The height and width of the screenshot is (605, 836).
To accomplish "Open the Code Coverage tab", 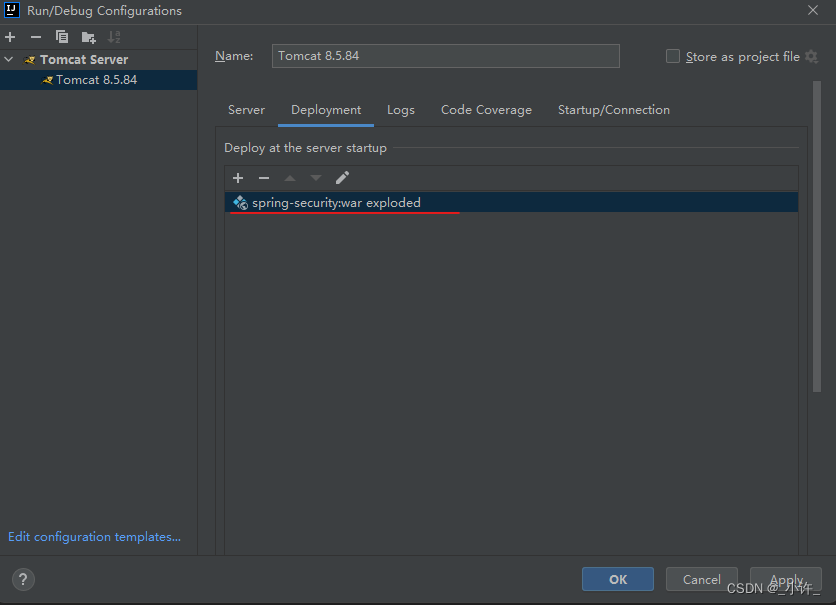I will [x=486, y=110].
